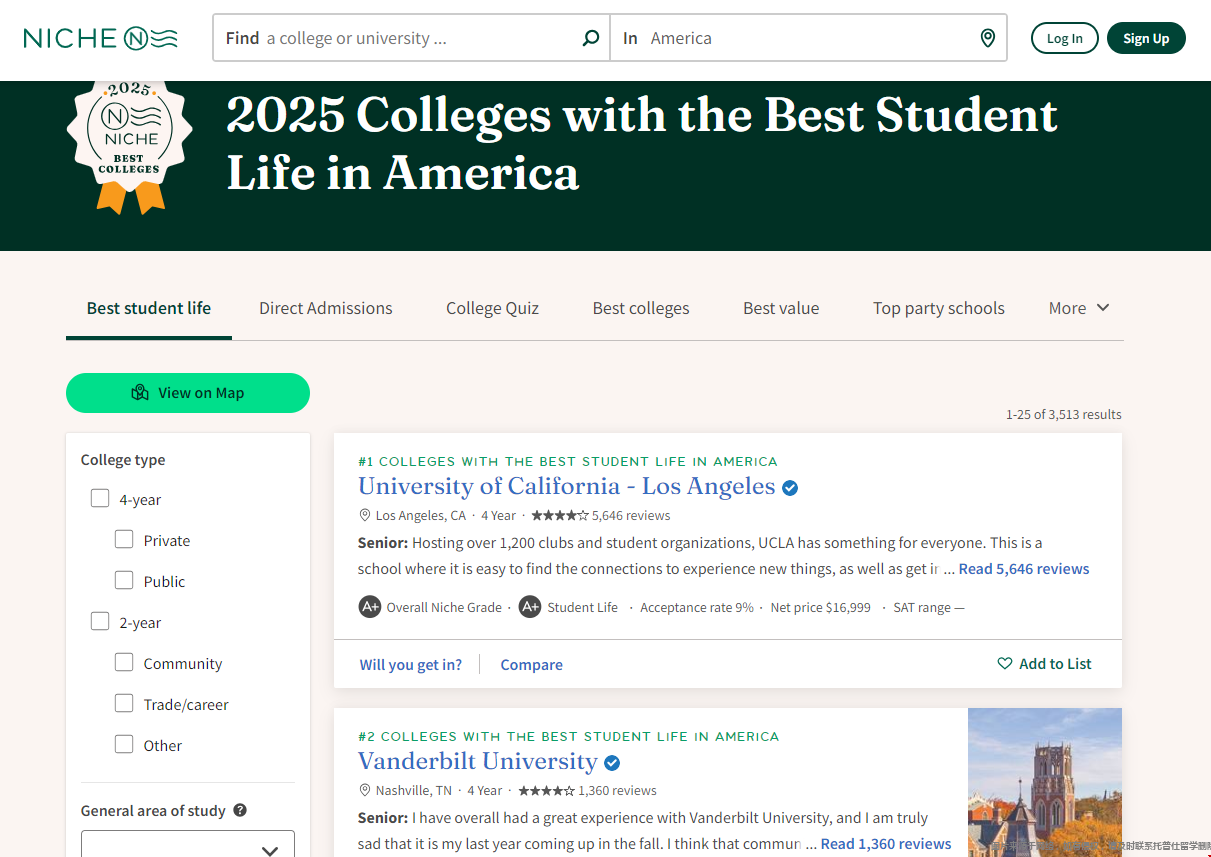Click the Nashville, TN location pin icon
1211x857 pixels.
(x=365, y=790)
